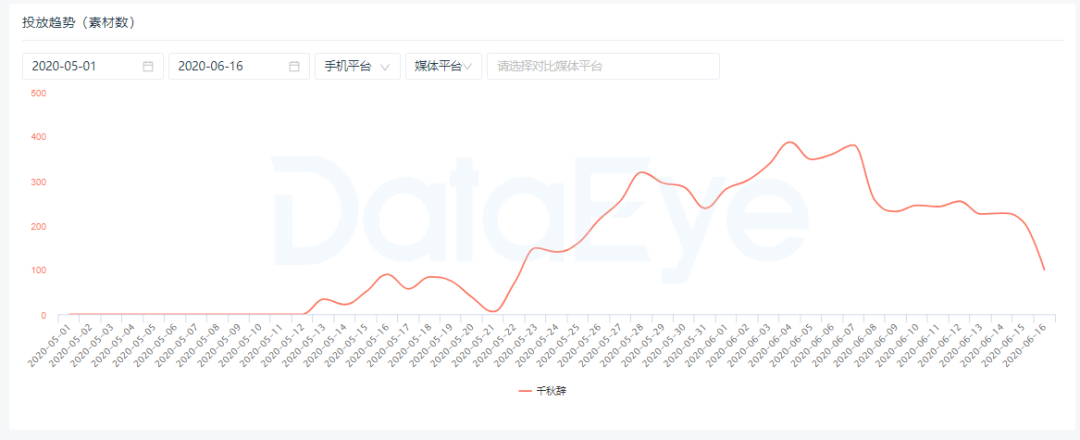The image size is (1080, 440).
Task: Toggle the 千秋辞 series legend label
Action: (x=552, y=391)
